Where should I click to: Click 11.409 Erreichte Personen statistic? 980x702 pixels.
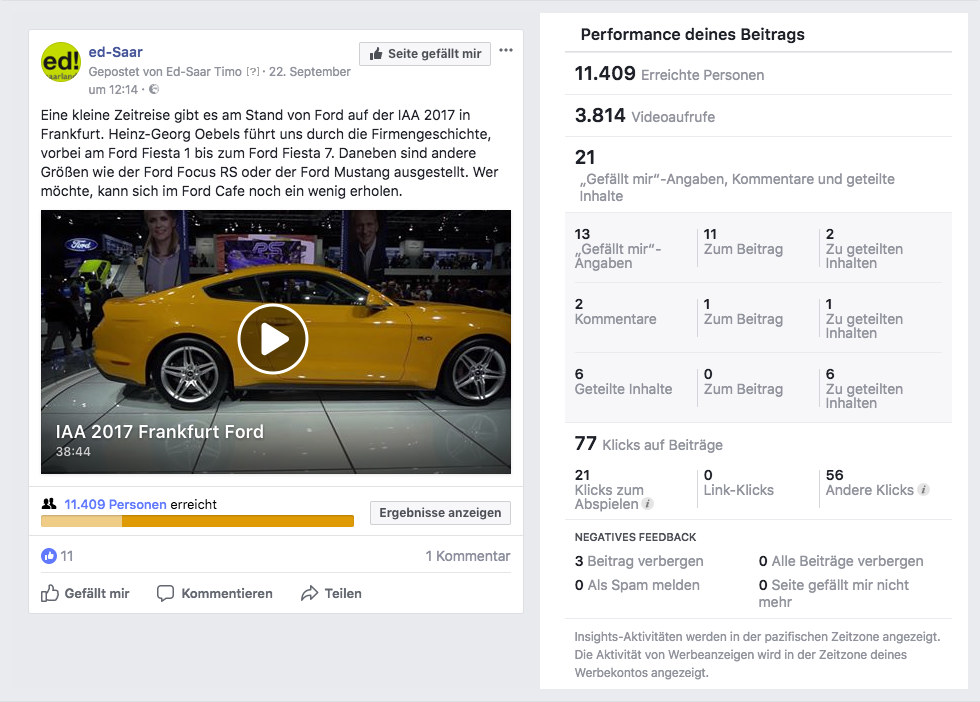coord(669,74)
